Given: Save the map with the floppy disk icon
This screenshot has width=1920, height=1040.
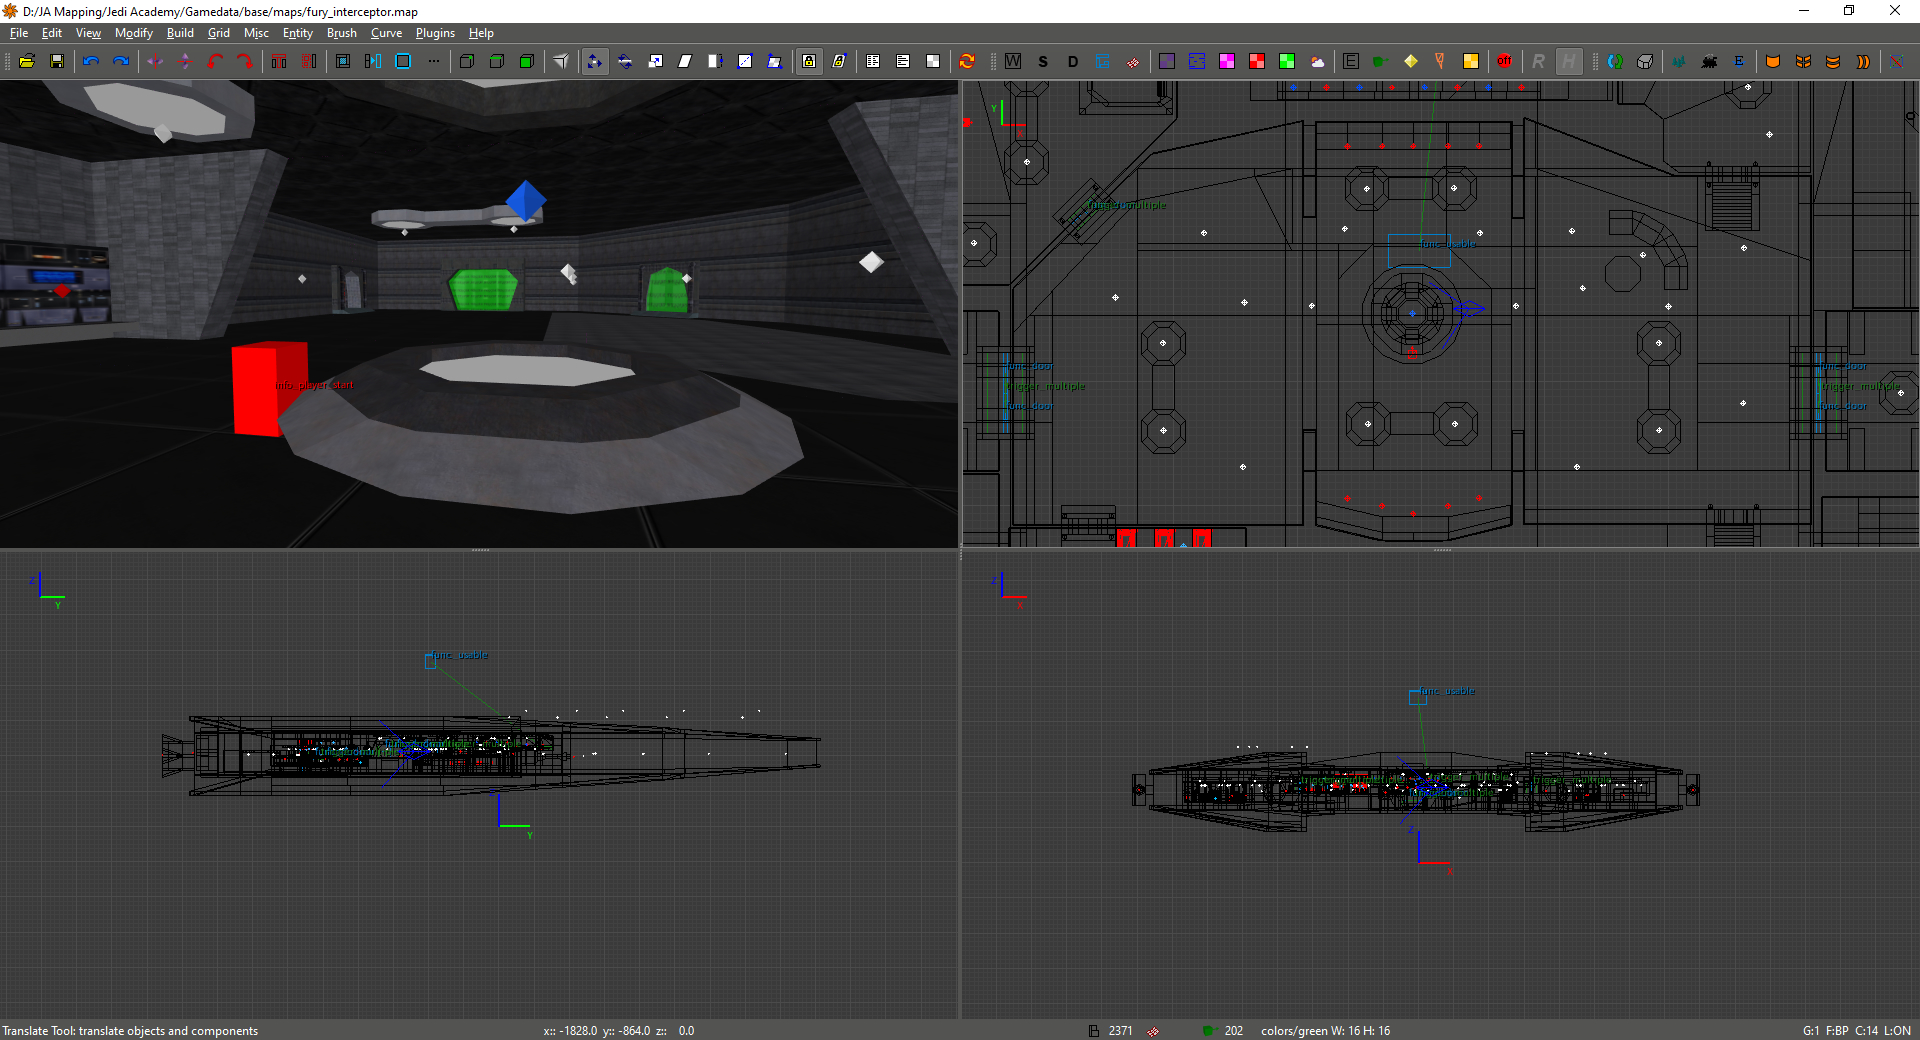Looking at the screenshot, I should [57, 61].
